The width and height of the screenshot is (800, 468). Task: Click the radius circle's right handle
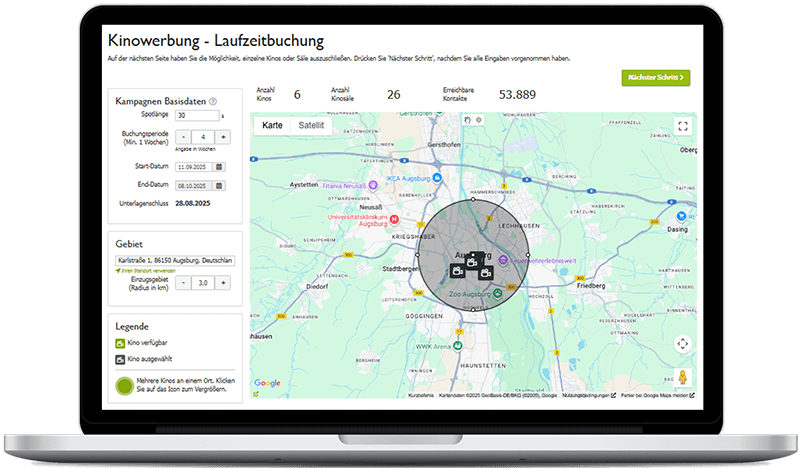coord(528,255)
